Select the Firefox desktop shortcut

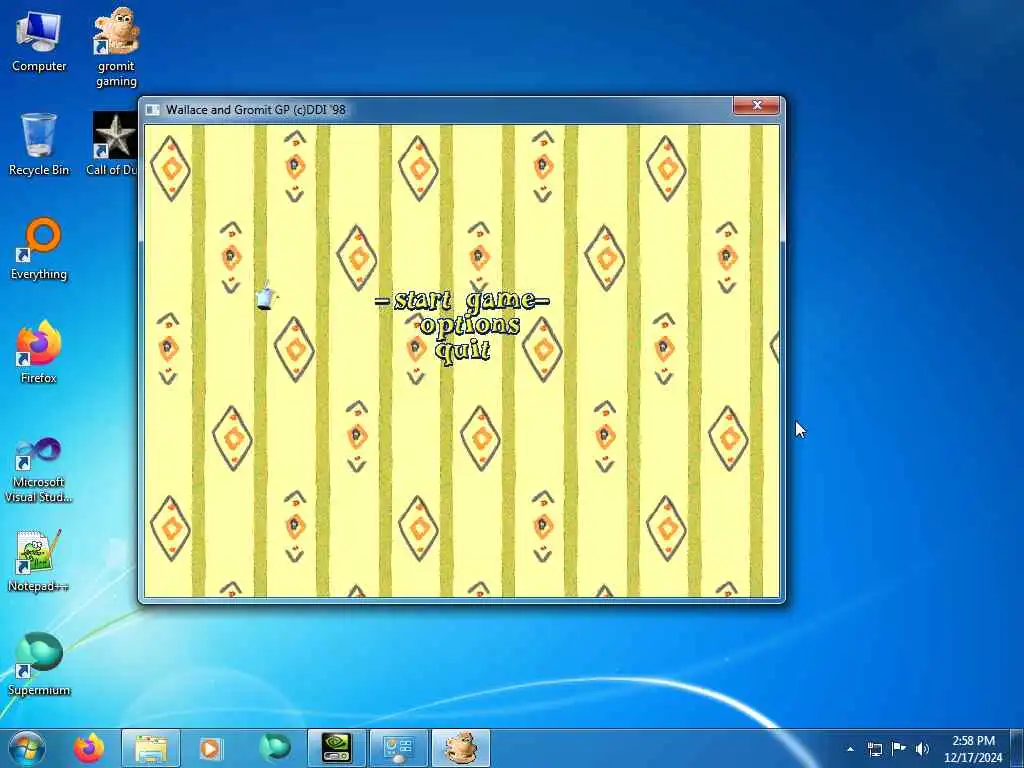39,353
